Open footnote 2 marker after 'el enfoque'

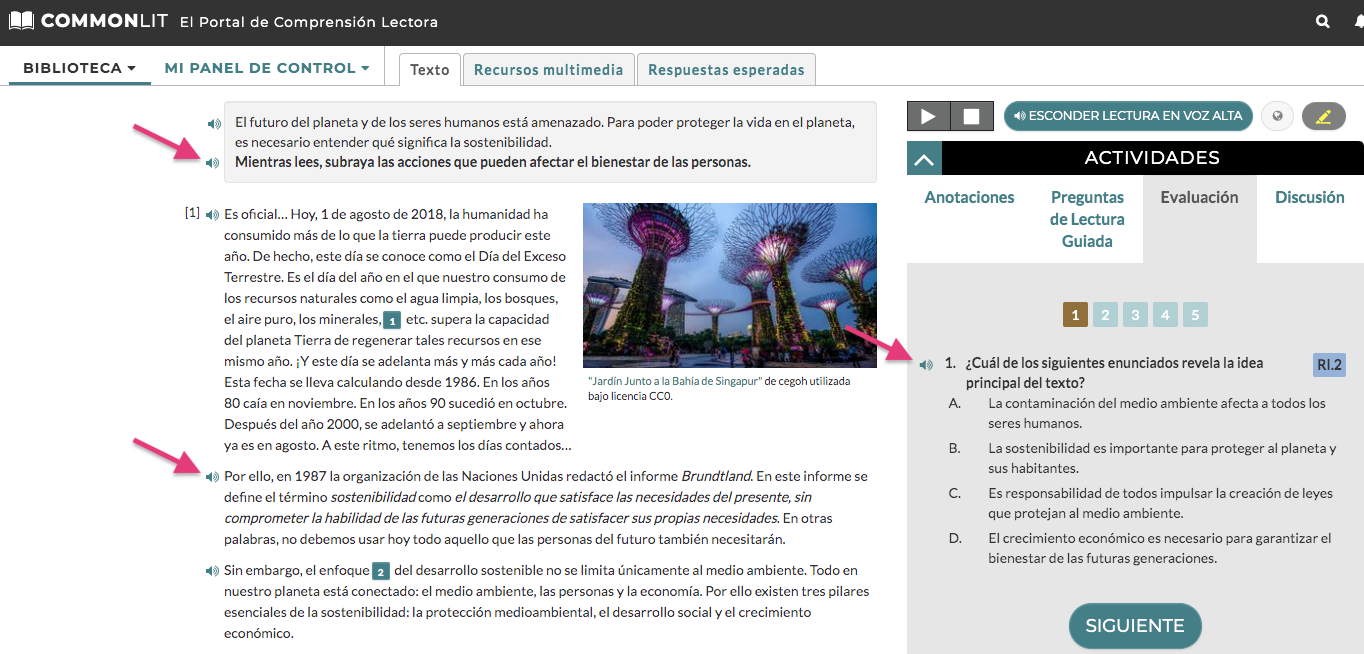click(380, 572)
